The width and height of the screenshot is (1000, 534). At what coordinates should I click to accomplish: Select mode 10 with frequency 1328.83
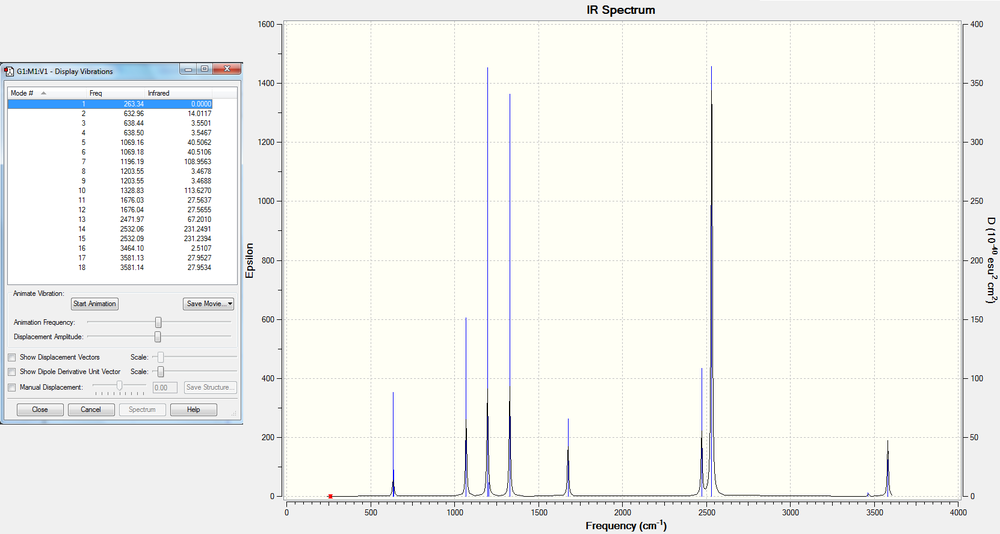point(110,190)
